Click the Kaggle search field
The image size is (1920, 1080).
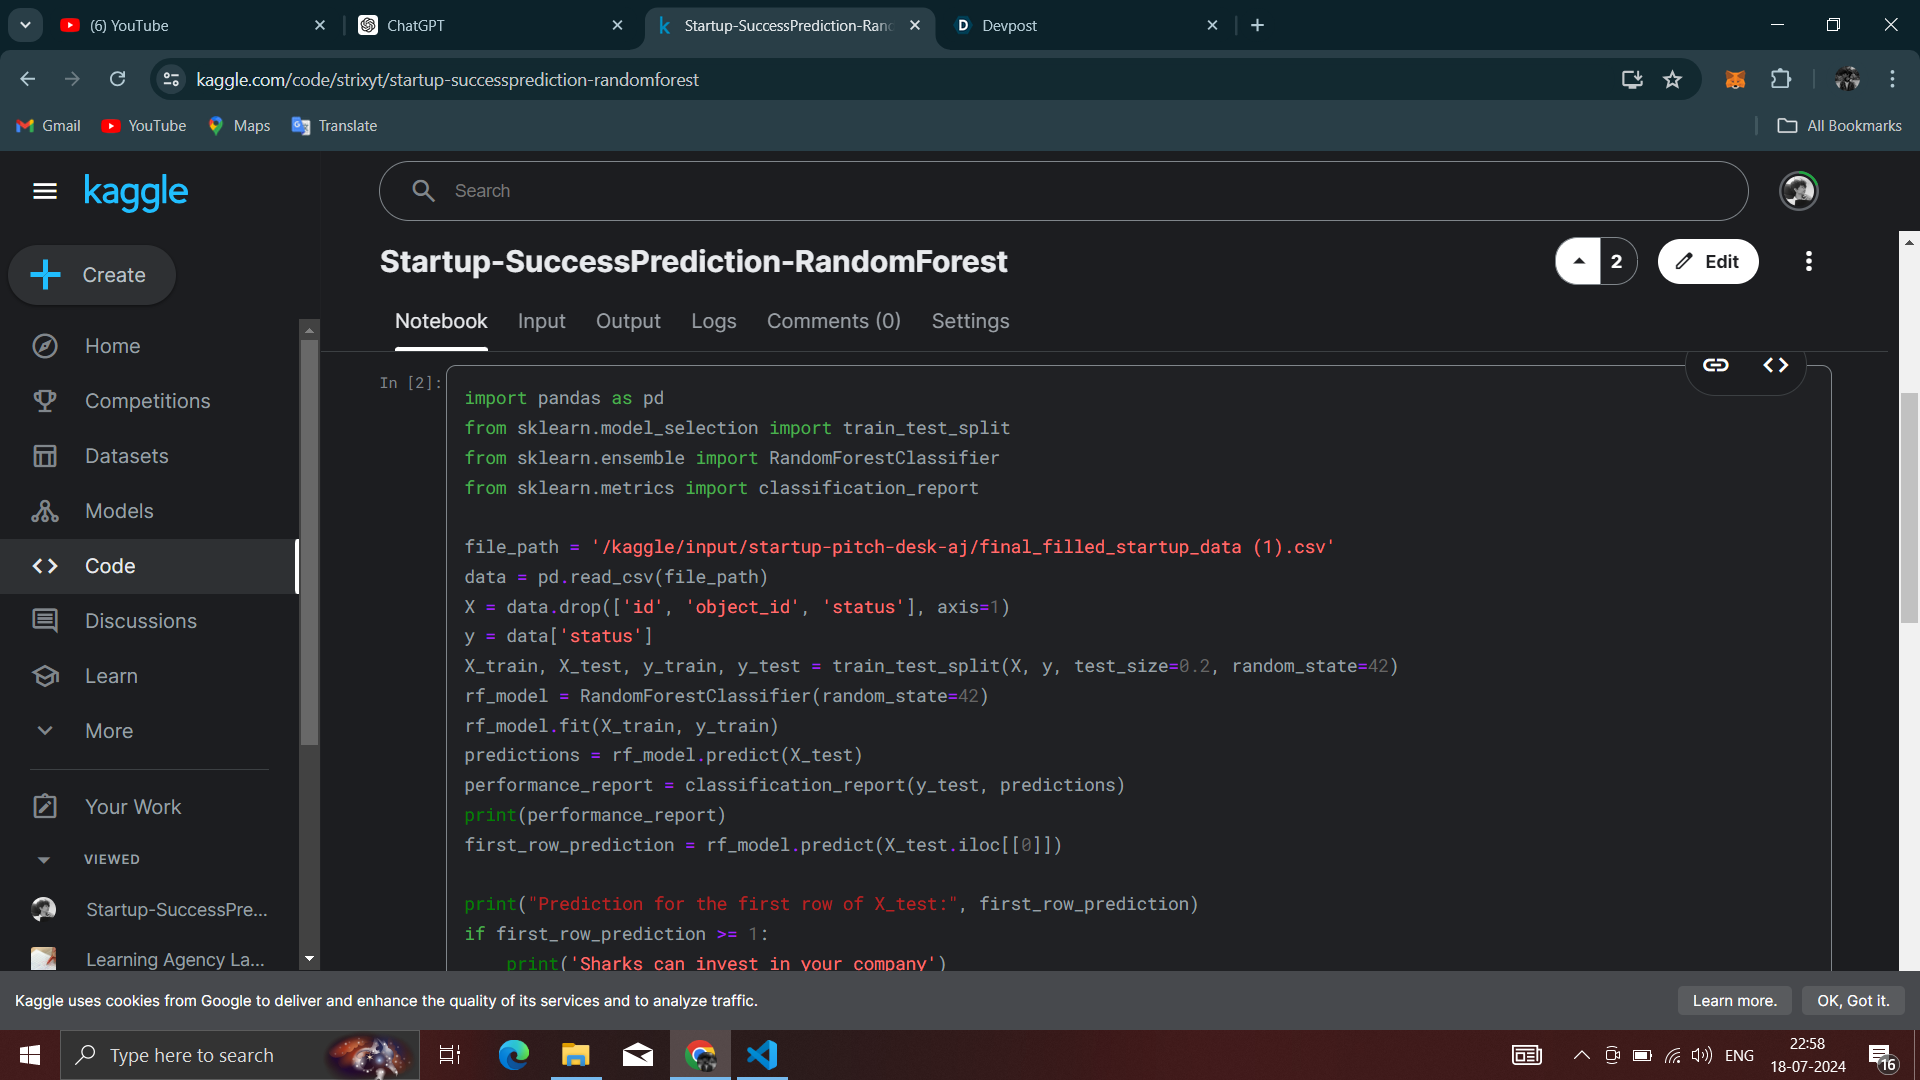tap(1063, 191)
